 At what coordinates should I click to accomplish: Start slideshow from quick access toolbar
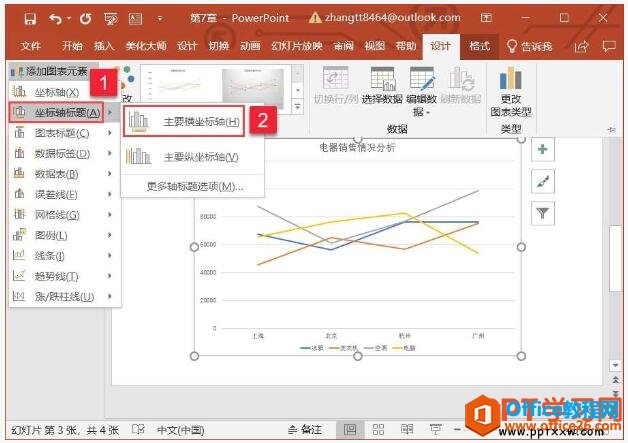[x=111, y=18]
